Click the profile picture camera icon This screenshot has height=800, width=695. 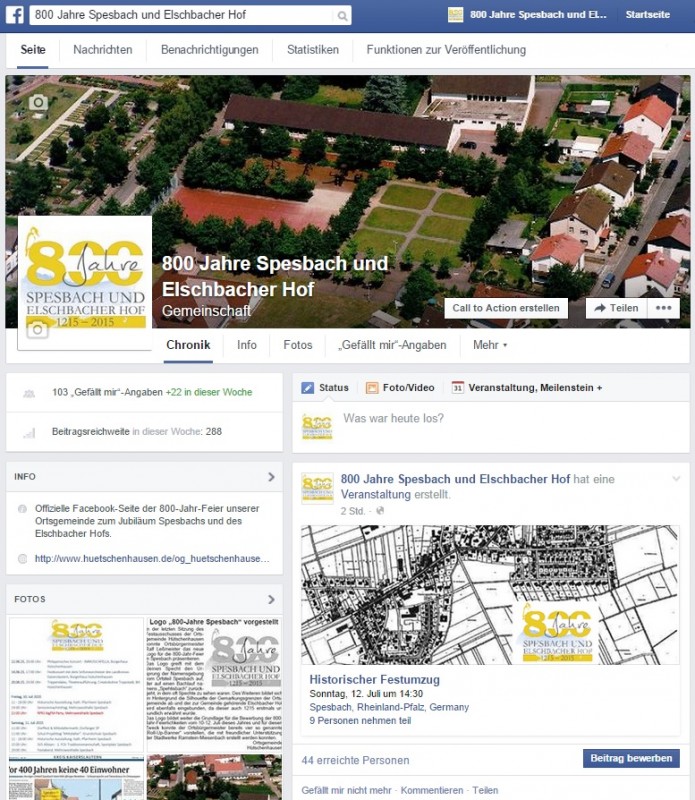coord(37,330)
